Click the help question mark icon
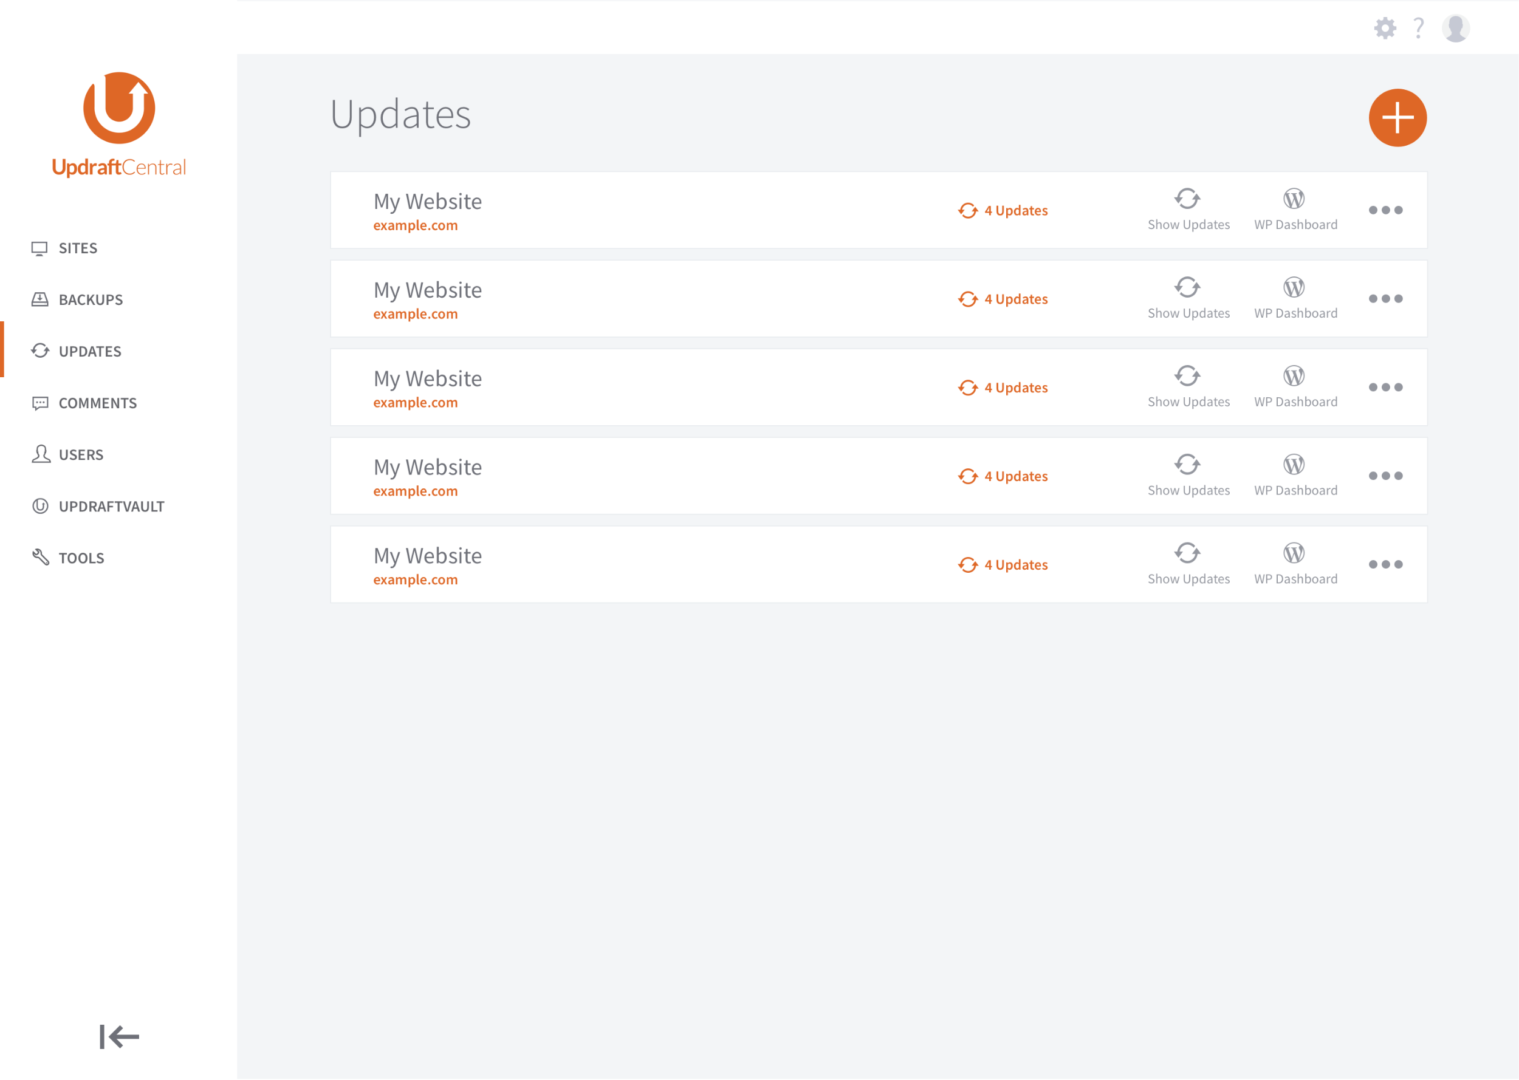 pyautogui.click(x=1418, y=28)
